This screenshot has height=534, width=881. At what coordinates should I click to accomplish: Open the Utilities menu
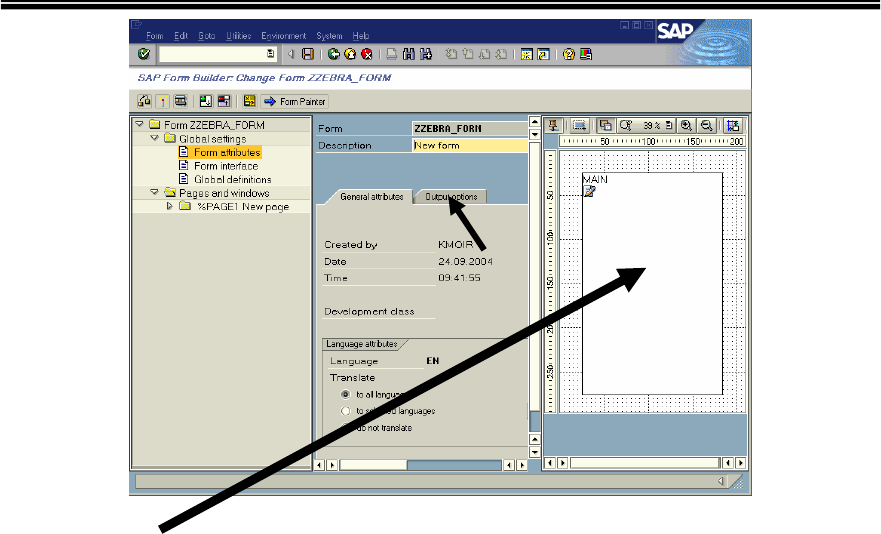(x=238, y=35)
